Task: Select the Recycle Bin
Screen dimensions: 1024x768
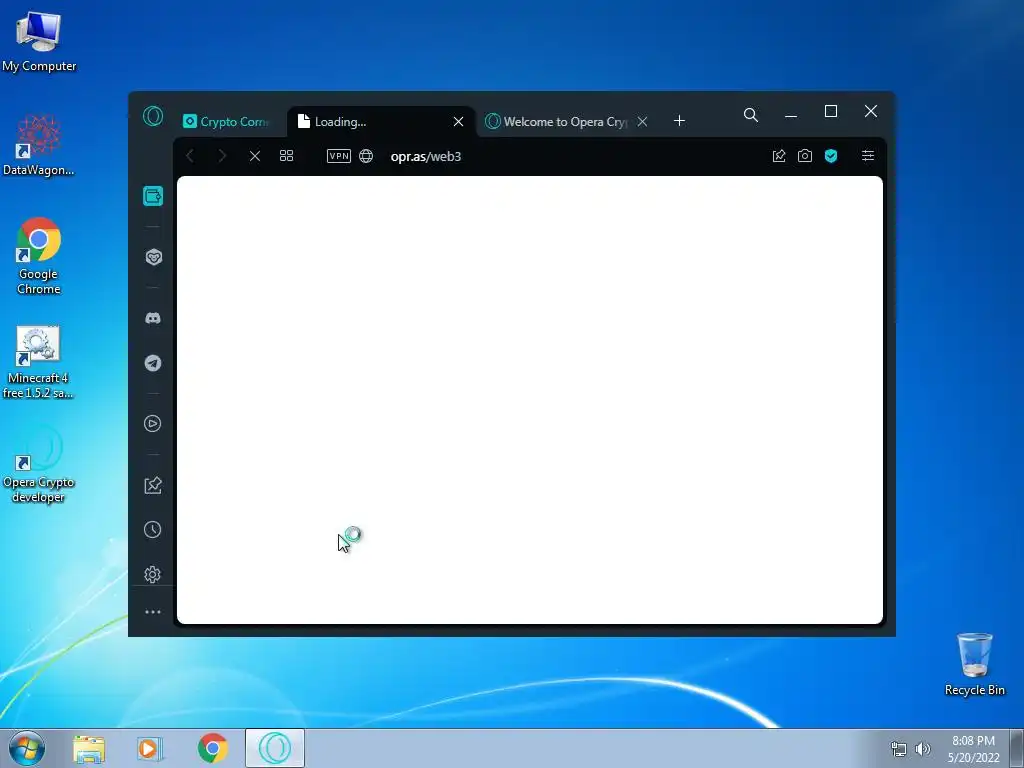Action: coord(974,664)
